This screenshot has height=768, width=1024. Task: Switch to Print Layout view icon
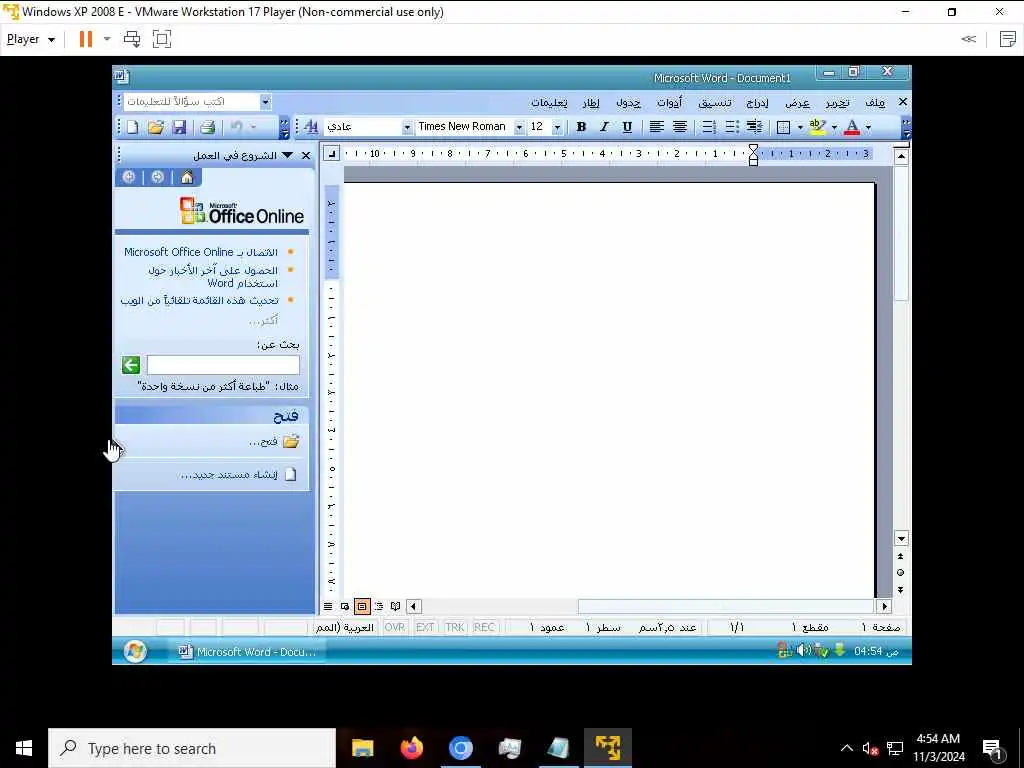click(x=362, y=607)
